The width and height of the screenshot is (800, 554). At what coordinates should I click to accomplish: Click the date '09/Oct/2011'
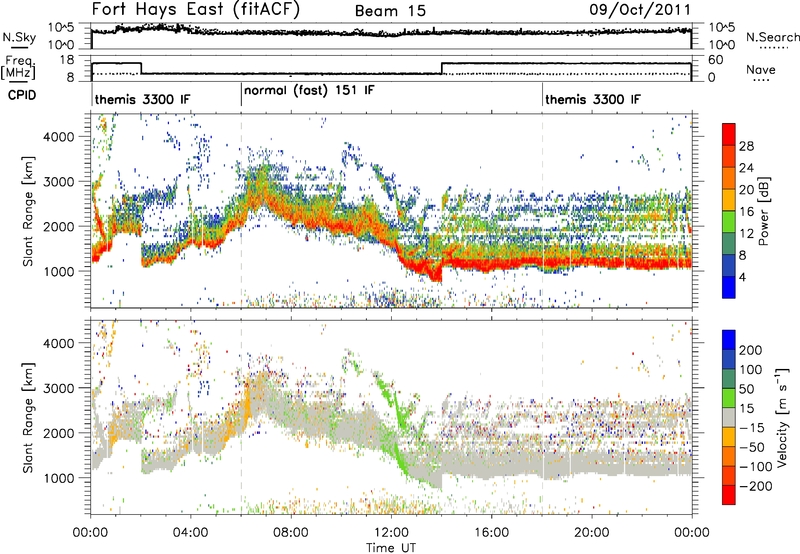640,10
